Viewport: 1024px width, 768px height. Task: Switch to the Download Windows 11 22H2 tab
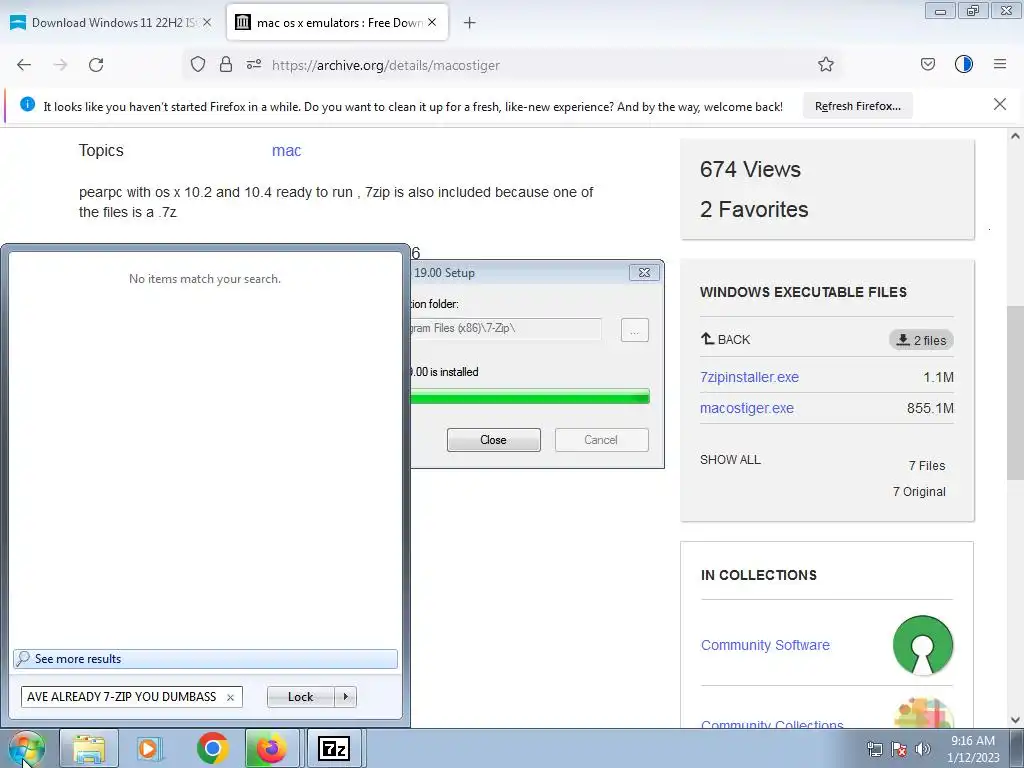[111, 23]
